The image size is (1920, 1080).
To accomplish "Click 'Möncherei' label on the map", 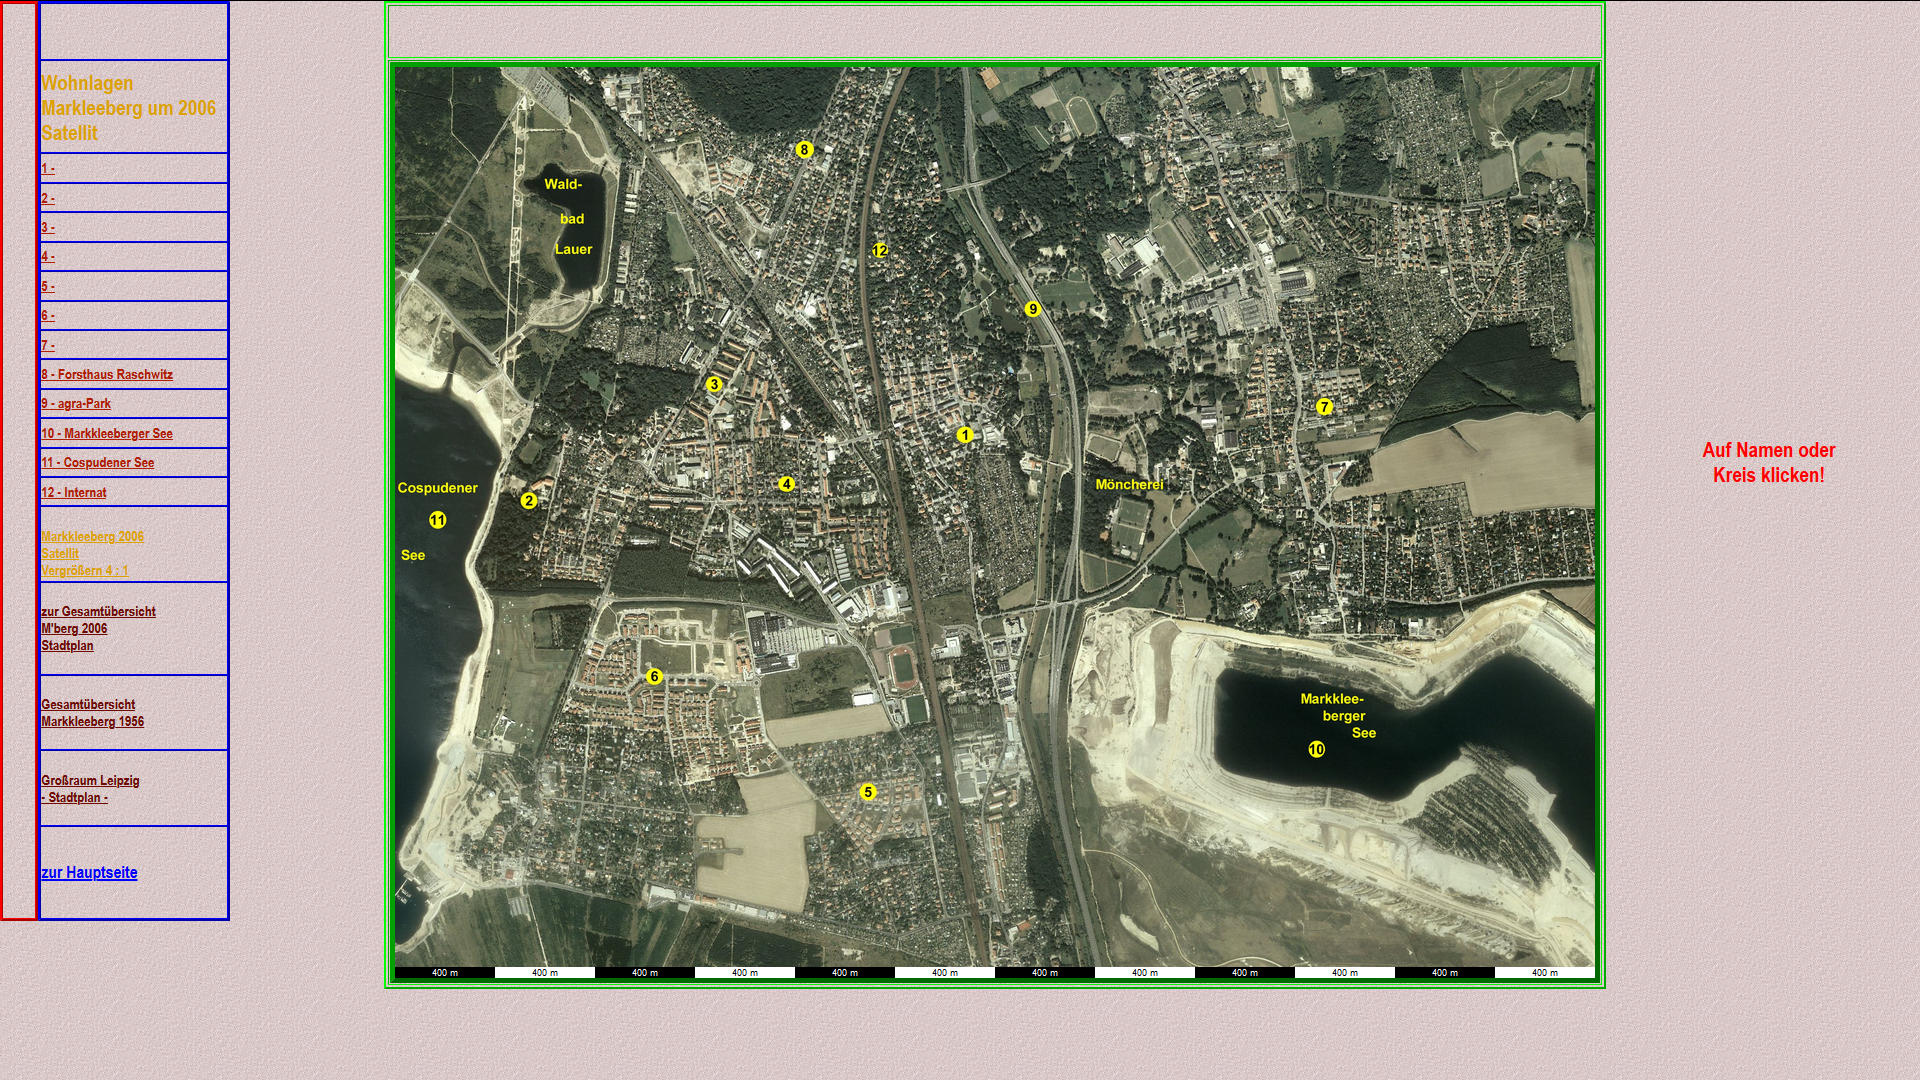I will pos(1129,485).
